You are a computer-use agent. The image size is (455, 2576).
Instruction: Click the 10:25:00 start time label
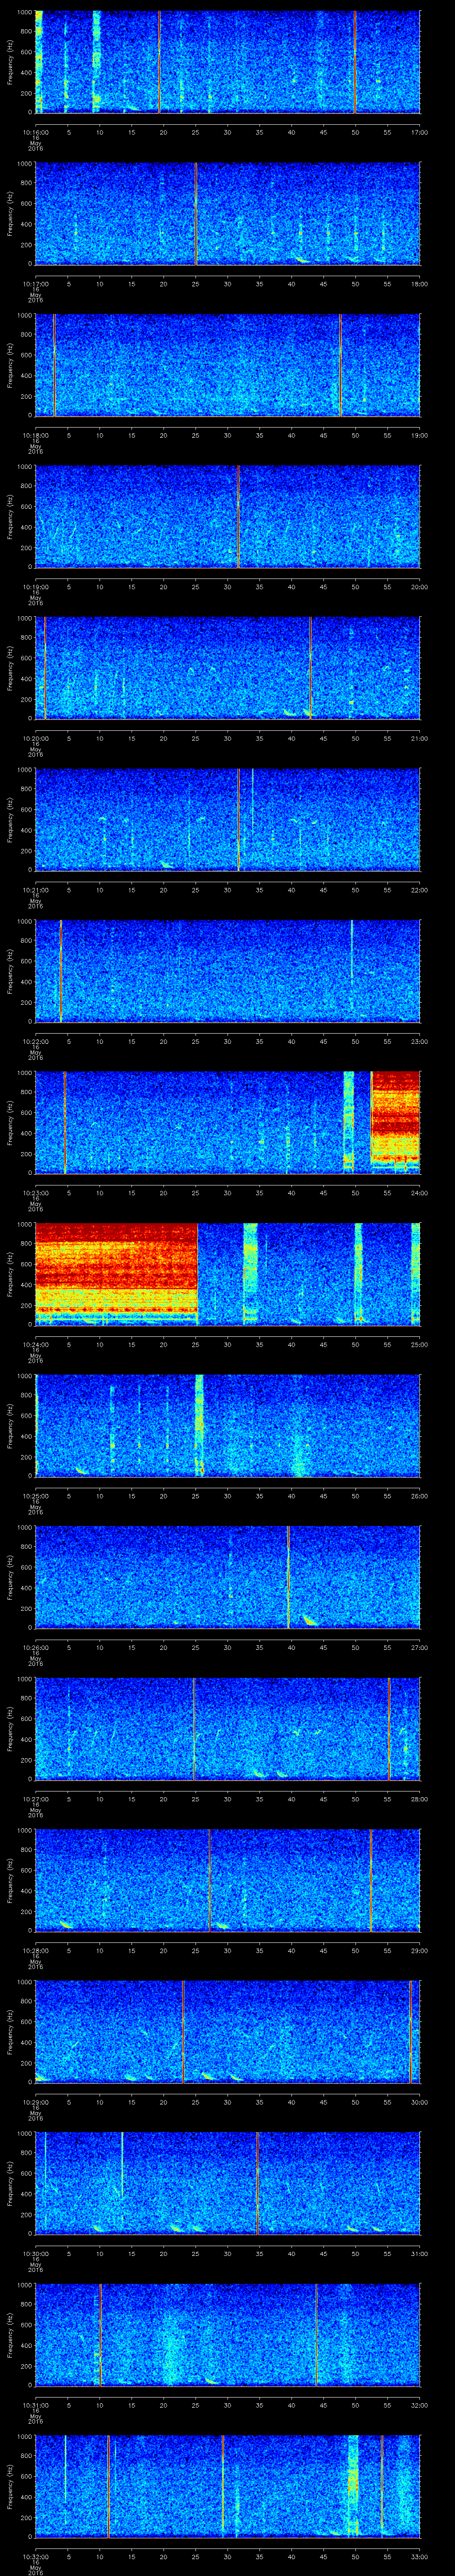coord(35,1496)
